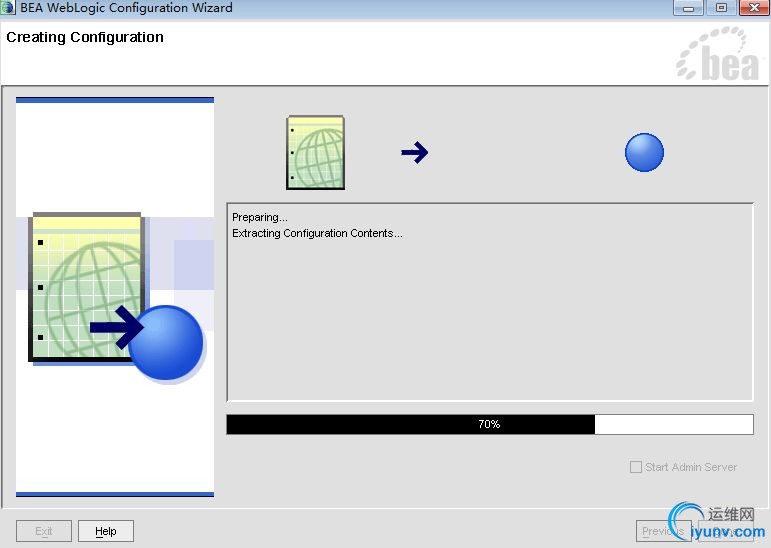Click the WebLogic title bar app icon
771x548 pixels.
click(x=8, y=7)
